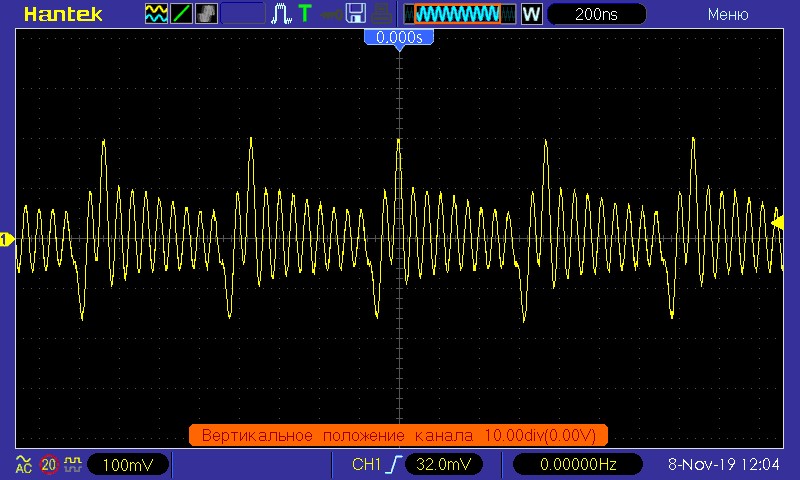Click the 0.00000Hz frequency counter readout
The width and height of the screenshot is (800, 480).
[578, 464]
